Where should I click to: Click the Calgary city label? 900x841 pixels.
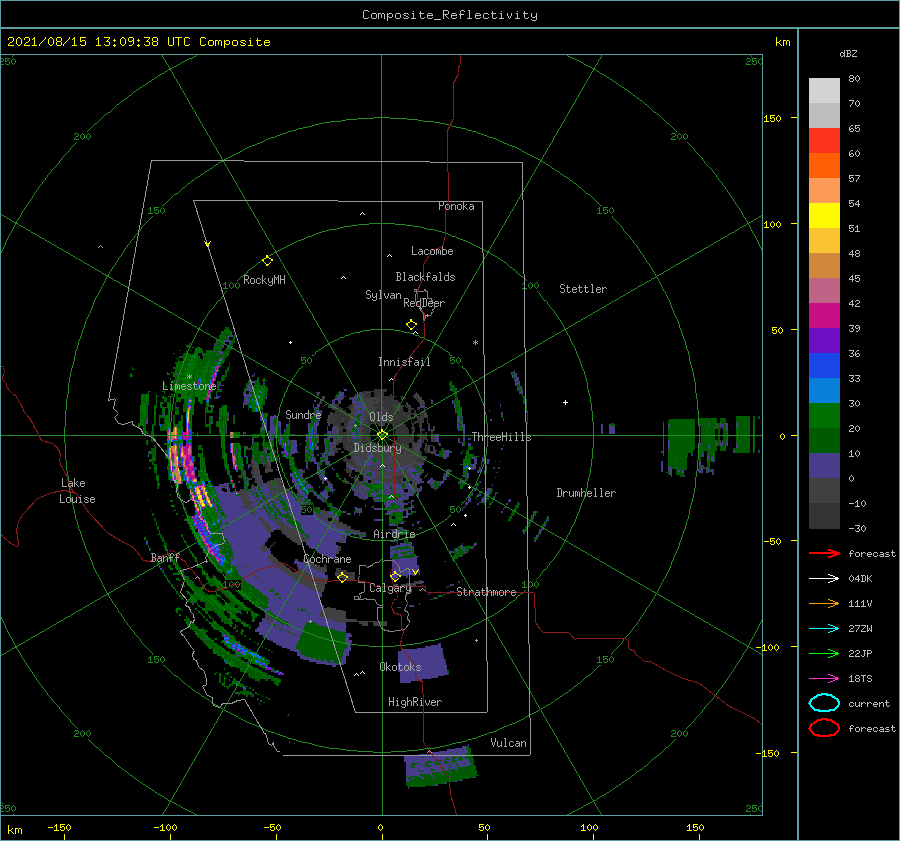(390, 588)
